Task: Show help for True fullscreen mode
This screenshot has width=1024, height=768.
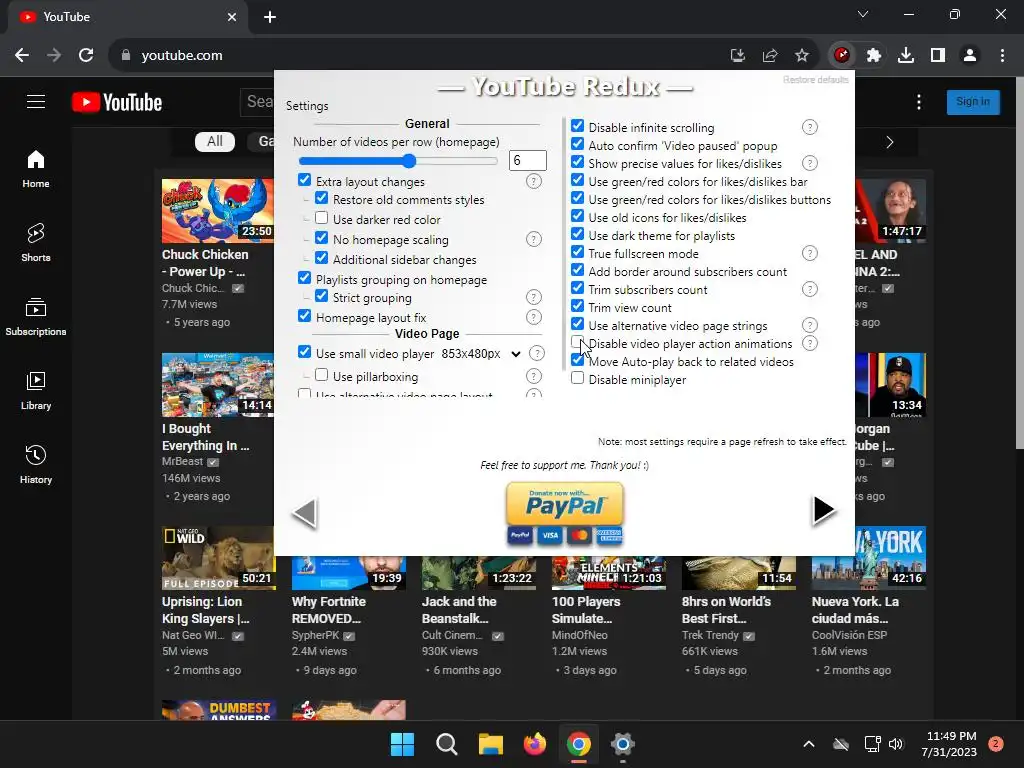Action: [x=810, y=253]
